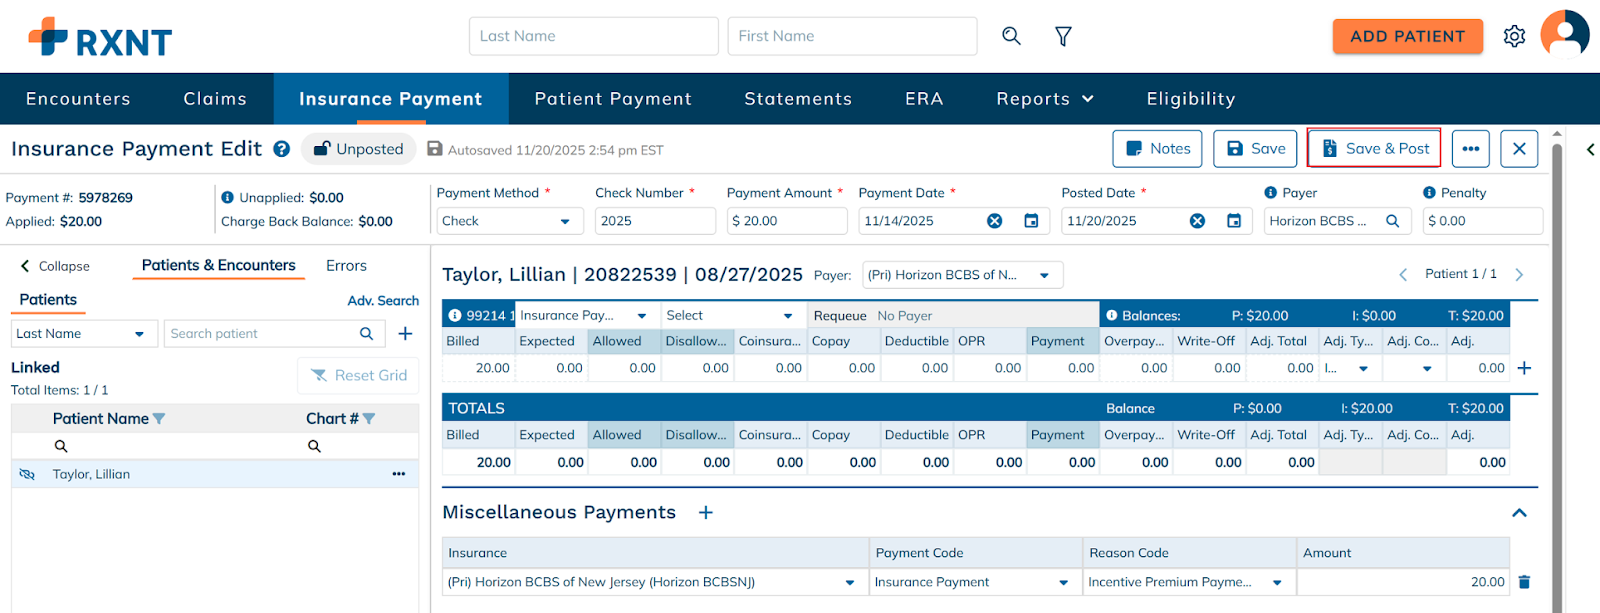Open the Reports menu dropdown

[x=1044, y=99]
